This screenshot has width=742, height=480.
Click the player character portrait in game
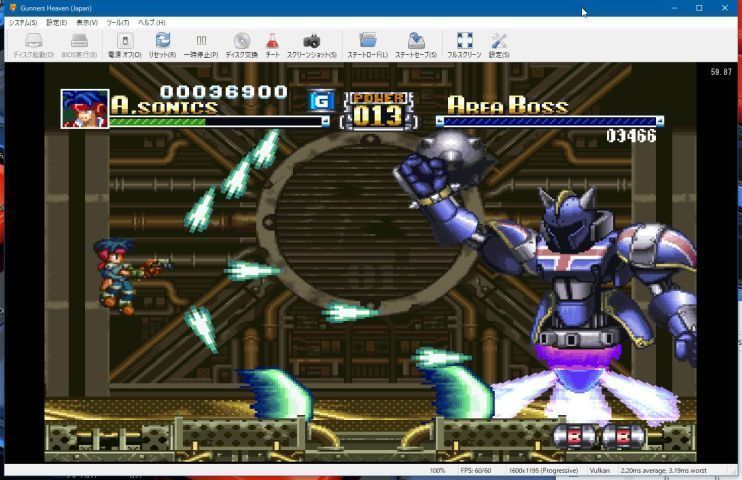[x=85, y=108]
